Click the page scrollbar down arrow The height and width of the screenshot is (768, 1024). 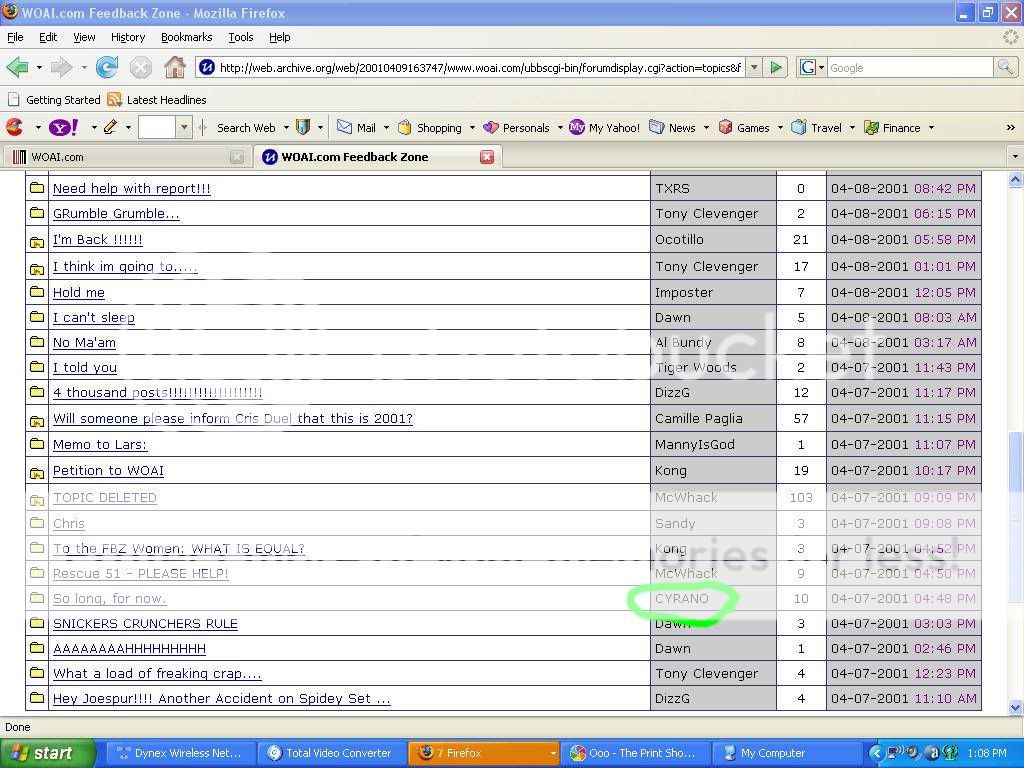tap(1015, 708)
